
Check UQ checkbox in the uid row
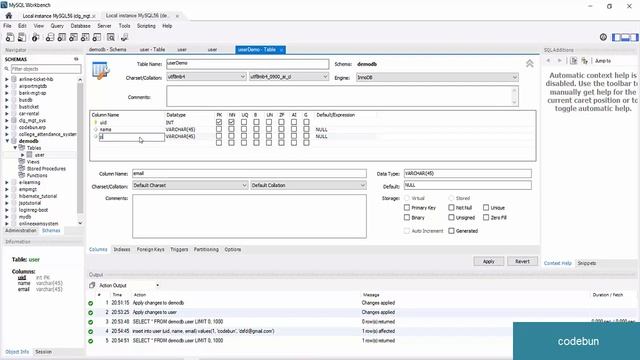[244, 122]
